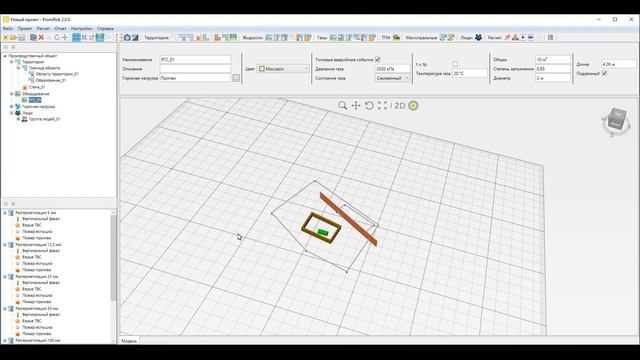Click the fit-to-screen tool in viewport
This screenshot has width=640, height=360.
pyautogui.click(x=382, y=106)
